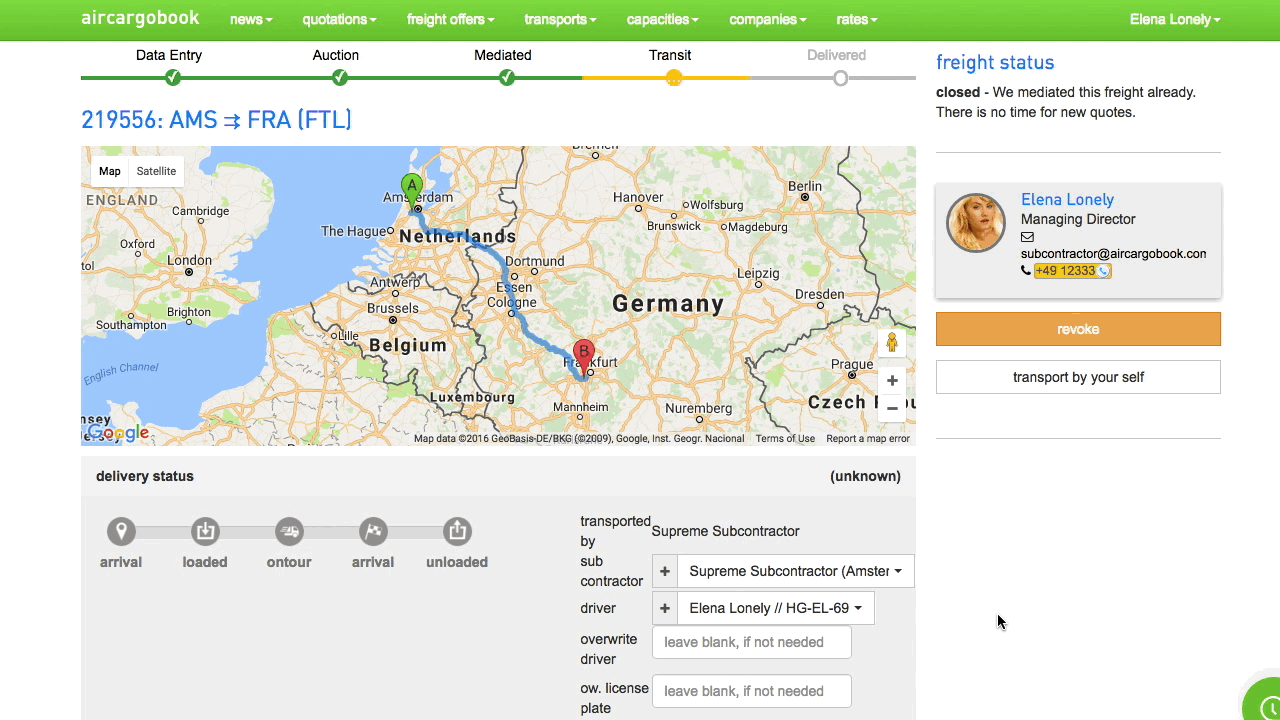
Task: Zoom out the map with minus button
Action: [x=892, y=408]
